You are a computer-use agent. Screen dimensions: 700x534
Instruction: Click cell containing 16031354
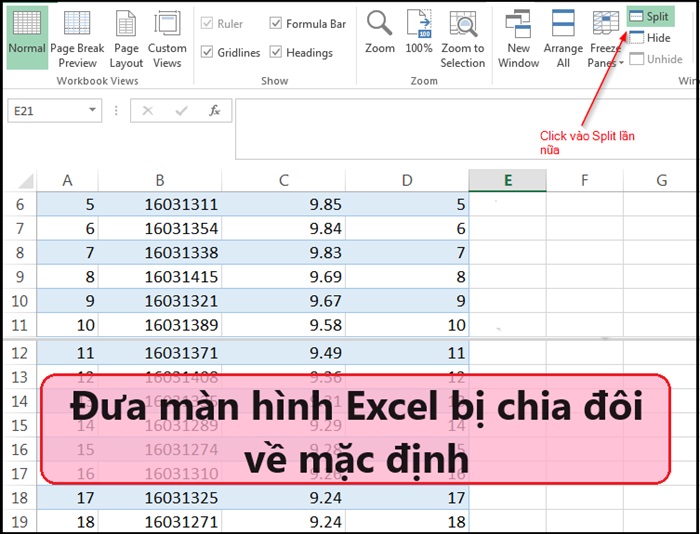160,229
